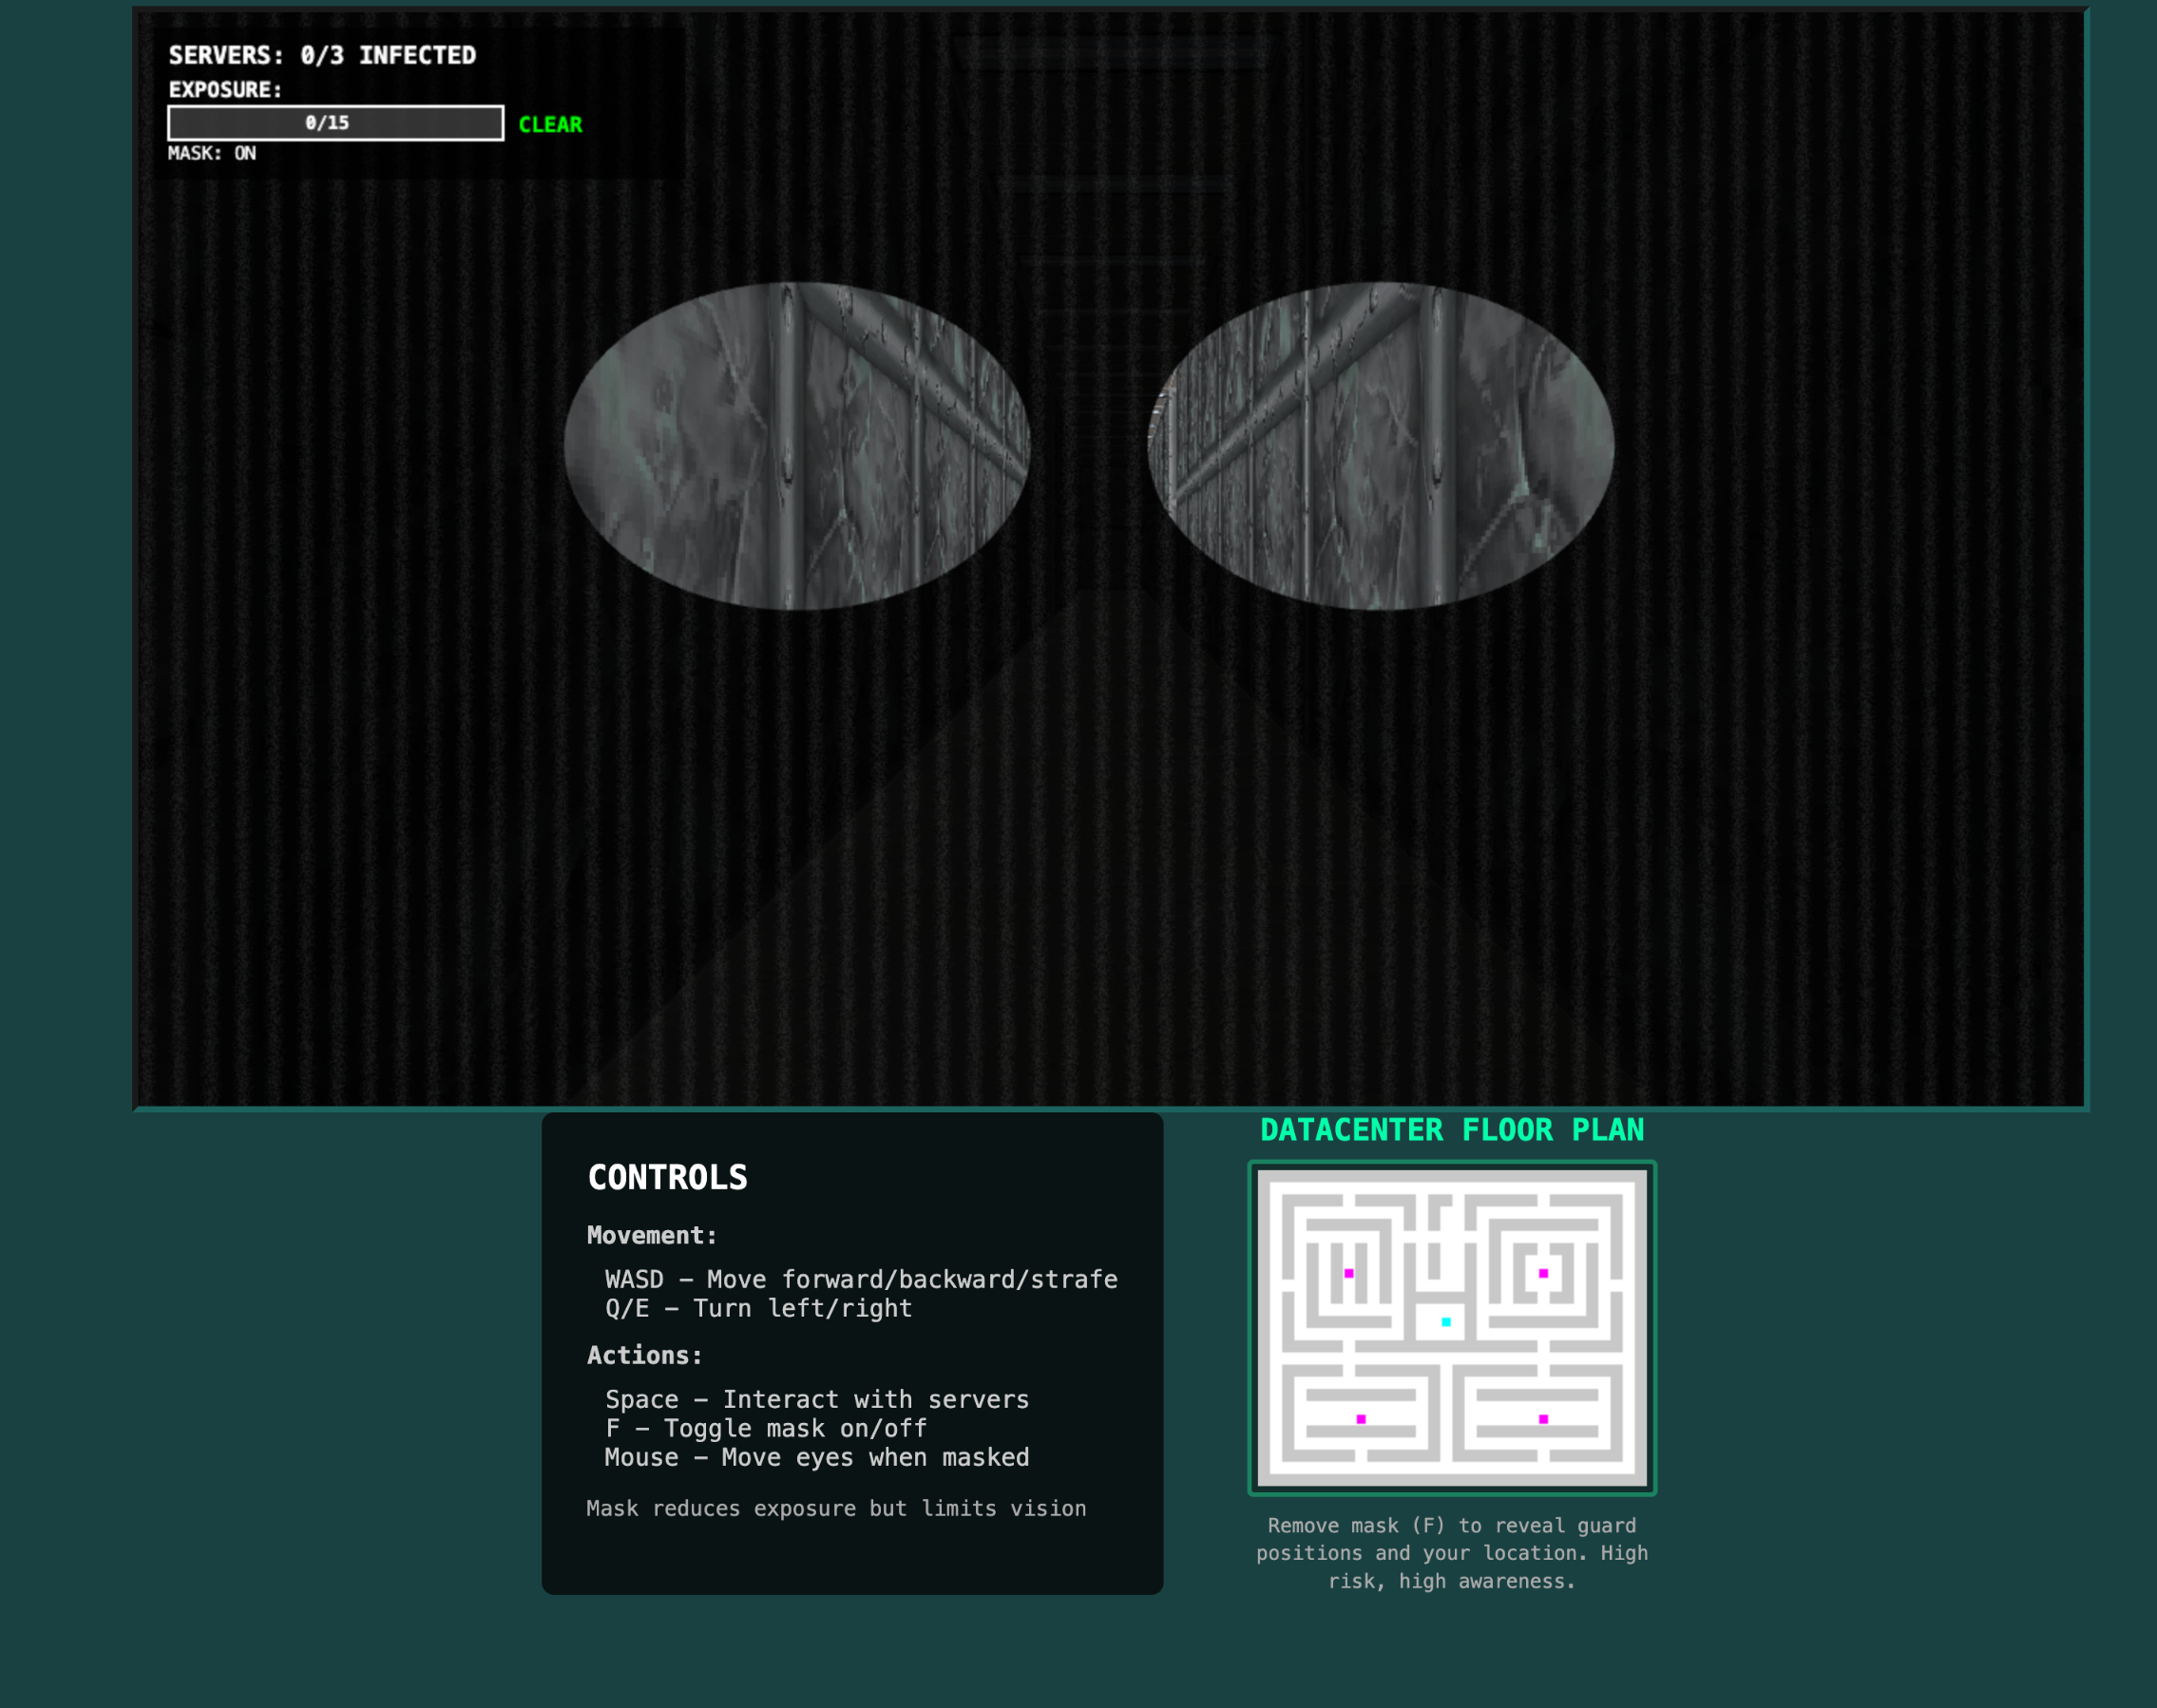Click the SERVERS: 0/3 INFECTED counter
Screen dimensions: 2157x1708
point(322,55)
